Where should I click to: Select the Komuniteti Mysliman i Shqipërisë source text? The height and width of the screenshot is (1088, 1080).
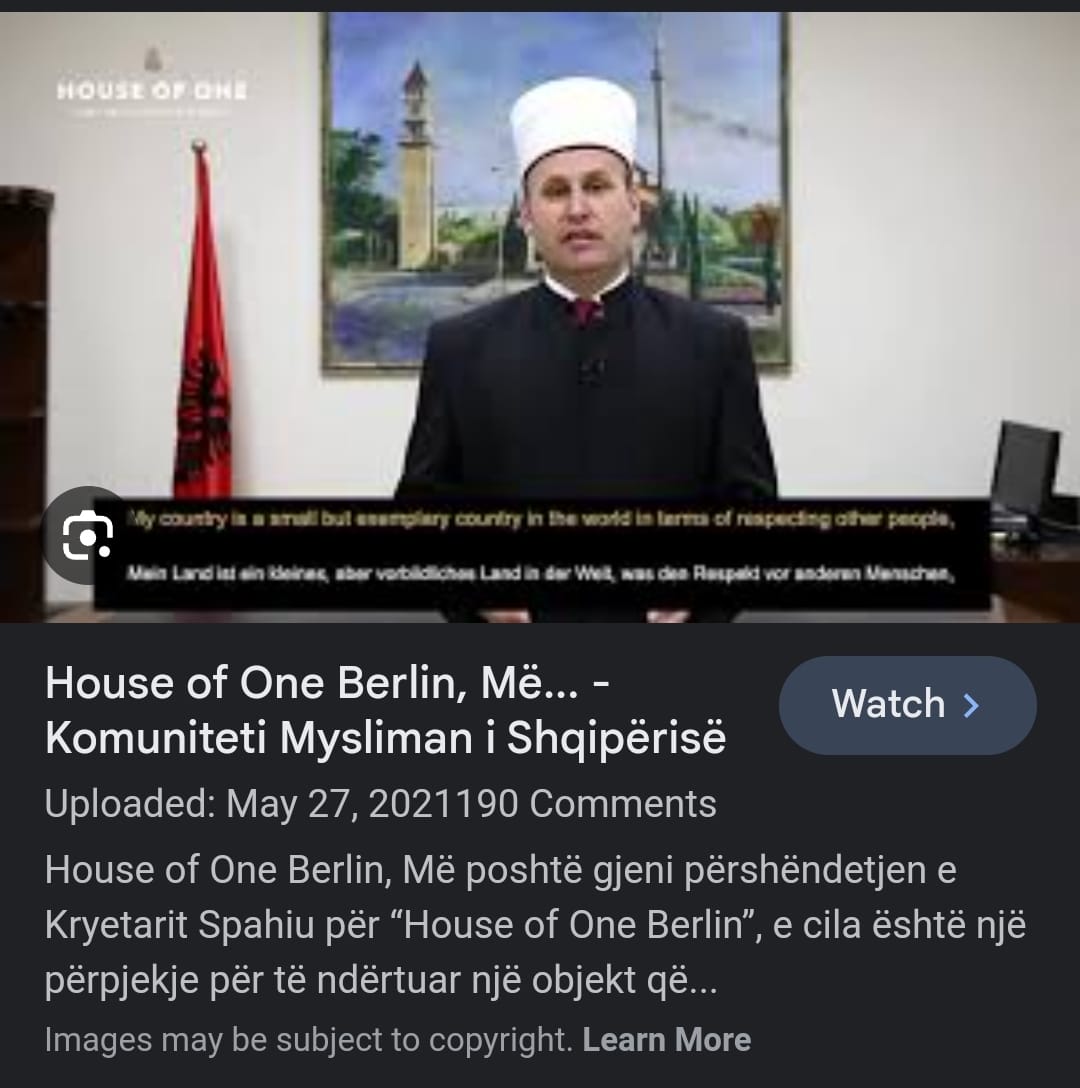point(385,738)
